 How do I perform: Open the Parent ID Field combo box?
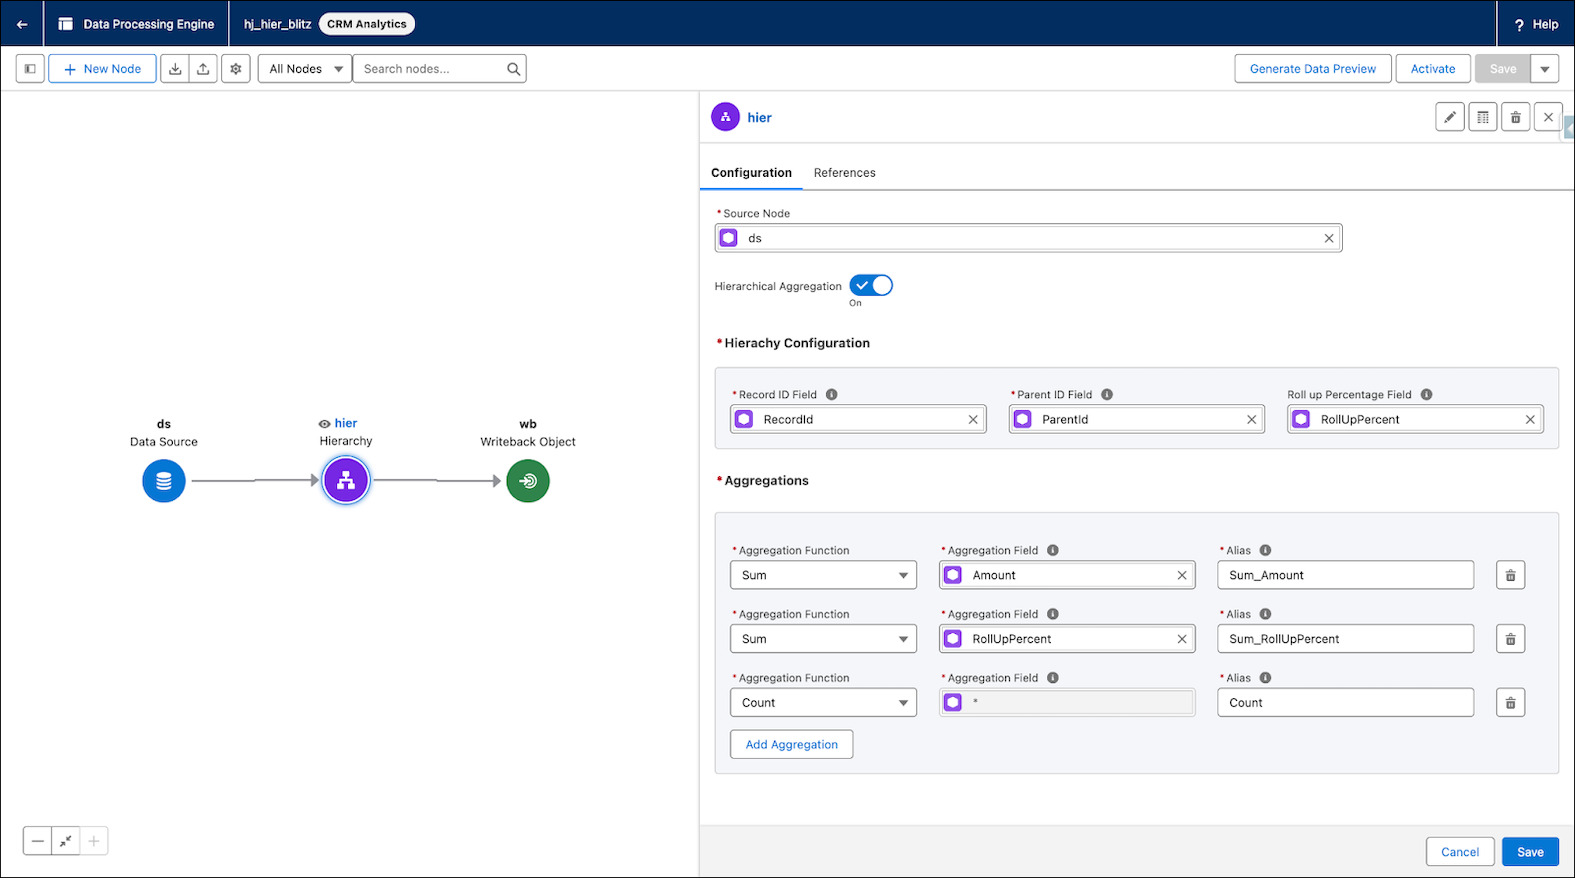click(1137, 419)
